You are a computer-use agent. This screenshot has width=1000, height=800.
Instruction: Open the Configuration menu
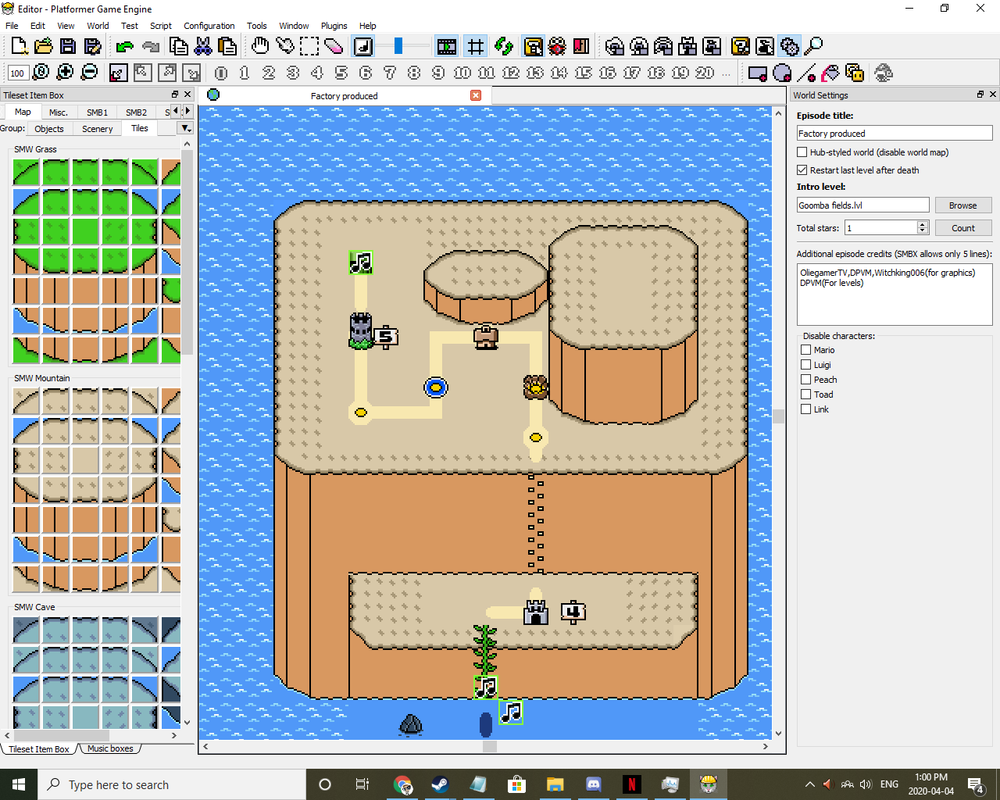(209, 26)
